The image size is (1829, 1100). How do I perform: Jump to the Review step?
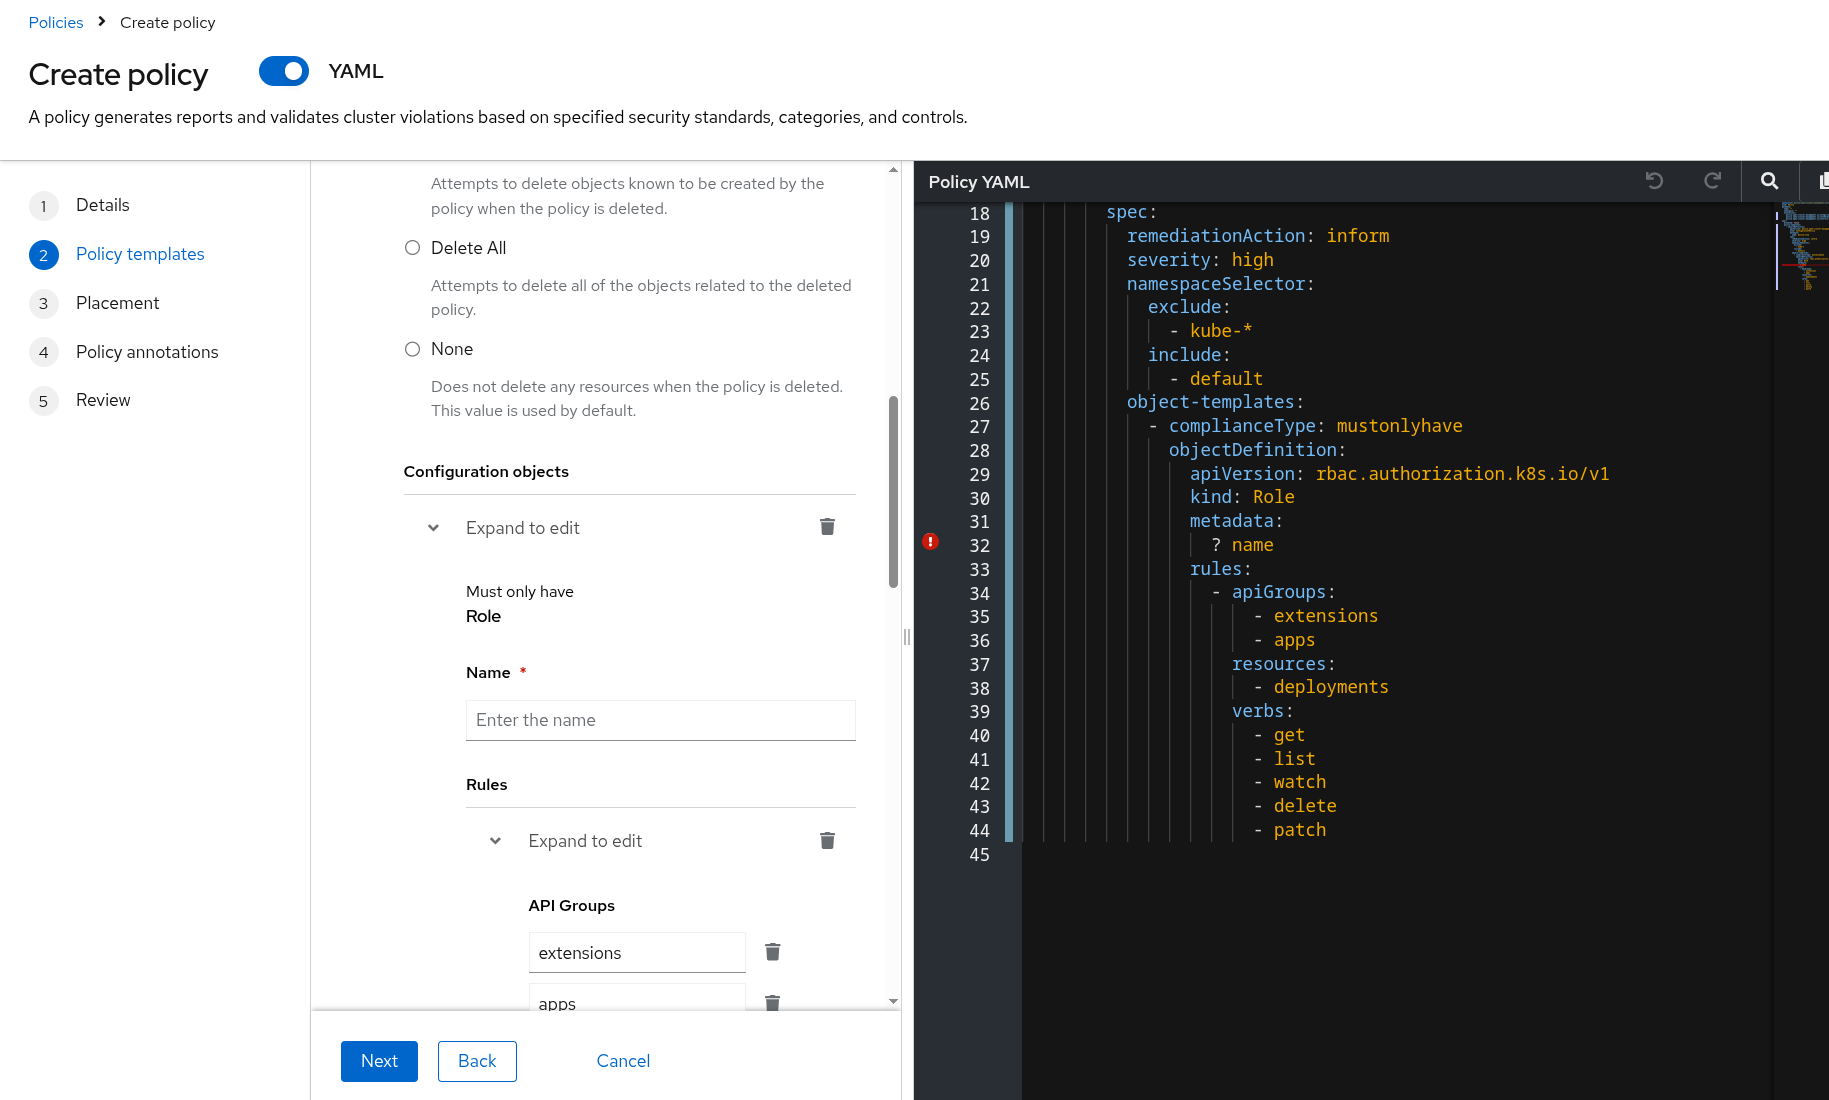click(x=103, y=400)
